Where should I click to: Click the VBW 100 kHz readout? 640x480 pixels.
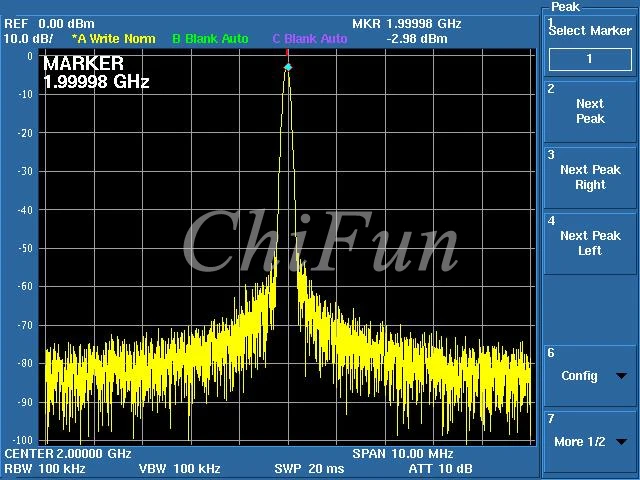pos(180,469)
